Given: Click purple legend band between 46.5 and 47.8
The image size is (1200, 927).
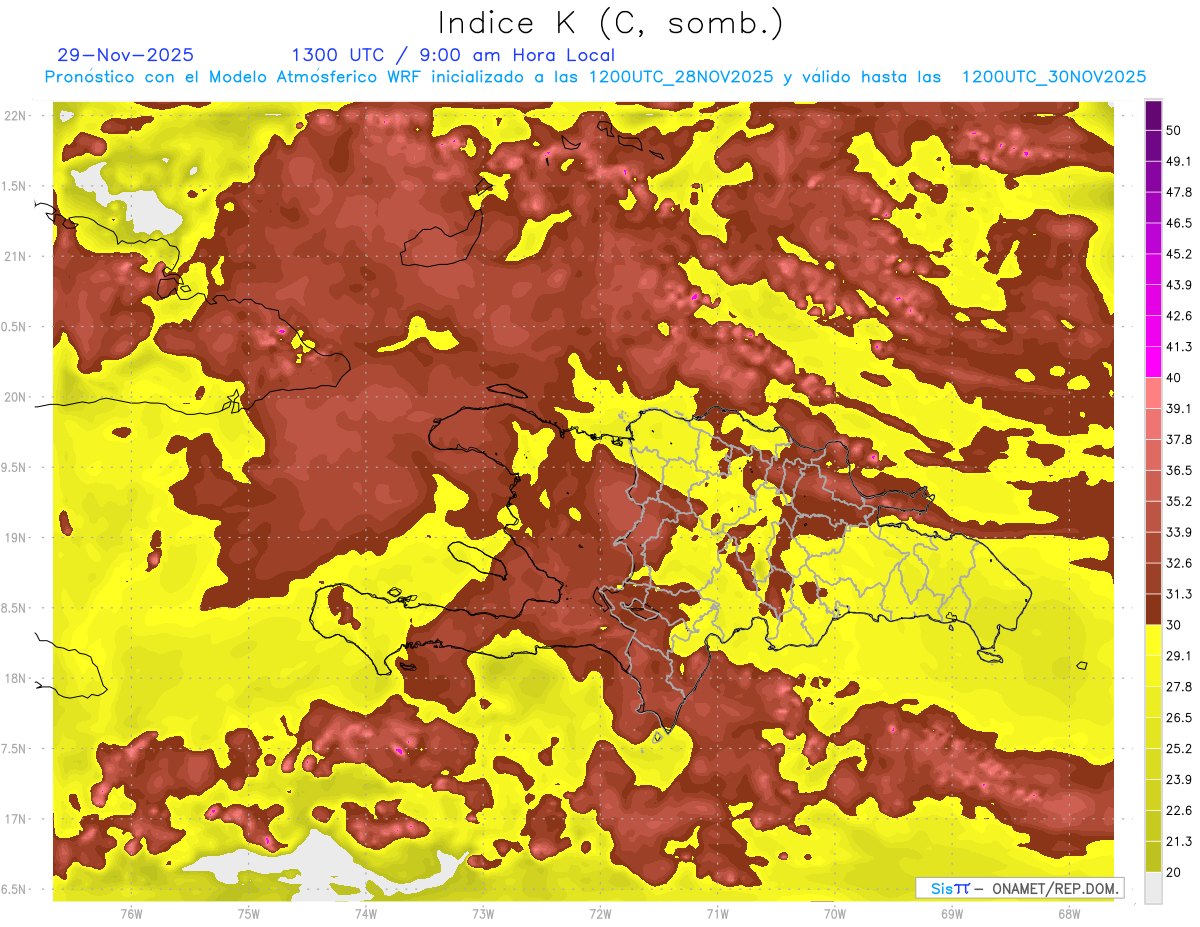Looking at the screenshot, I should 1153,207.
